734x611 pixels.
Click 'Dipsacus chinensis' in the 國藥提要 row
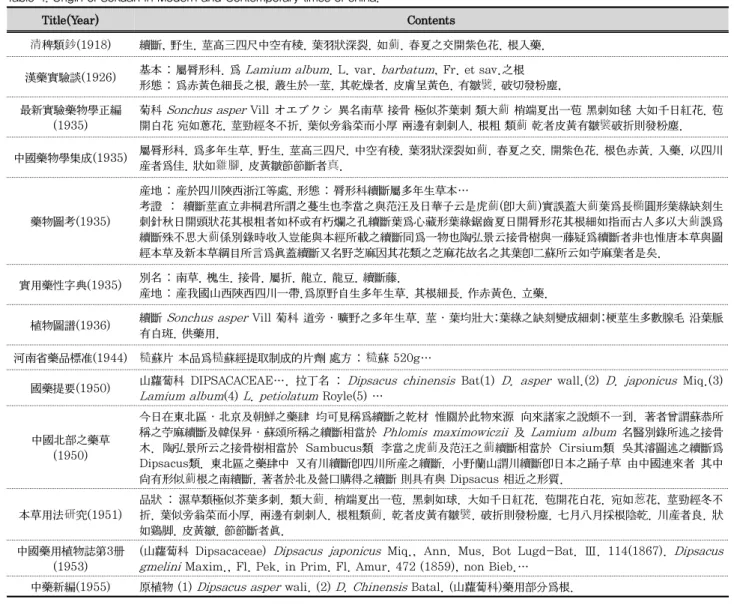402,381
